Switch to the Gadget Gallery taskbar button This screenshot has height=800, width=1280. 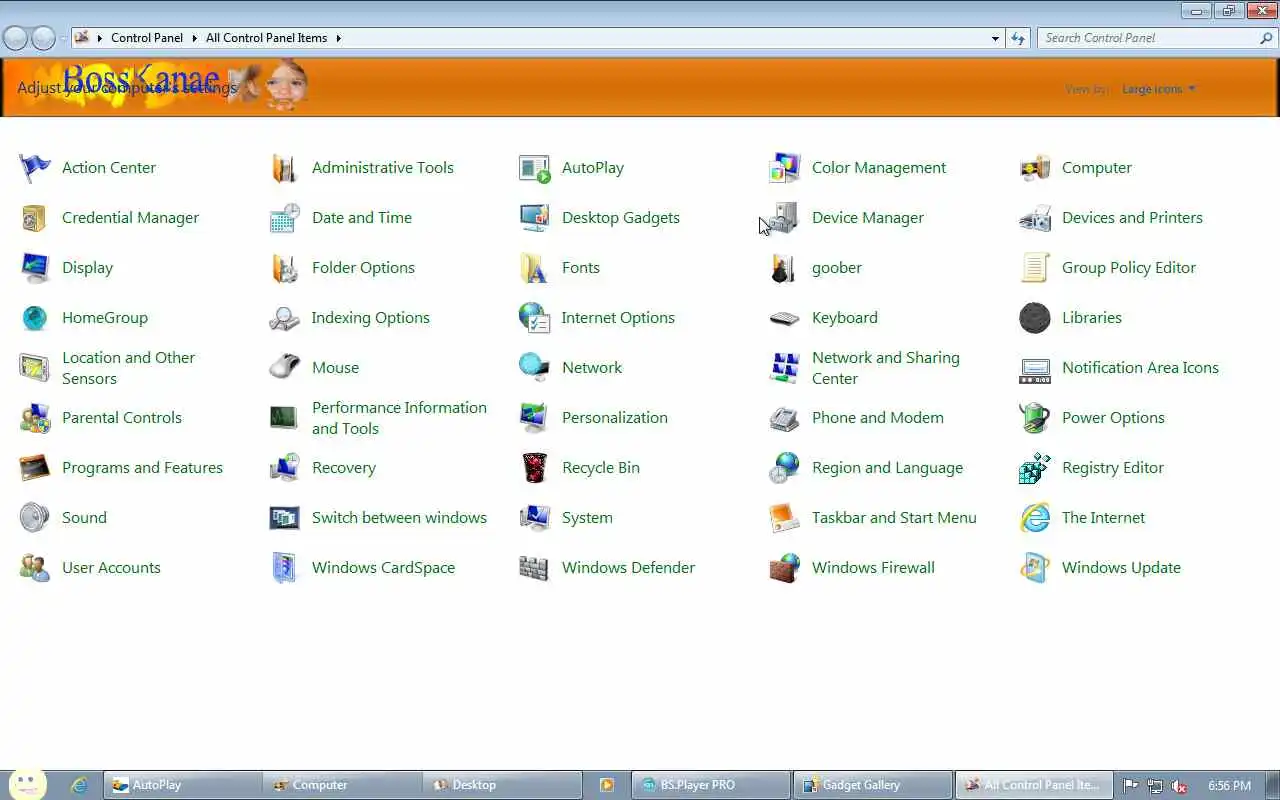872,785
